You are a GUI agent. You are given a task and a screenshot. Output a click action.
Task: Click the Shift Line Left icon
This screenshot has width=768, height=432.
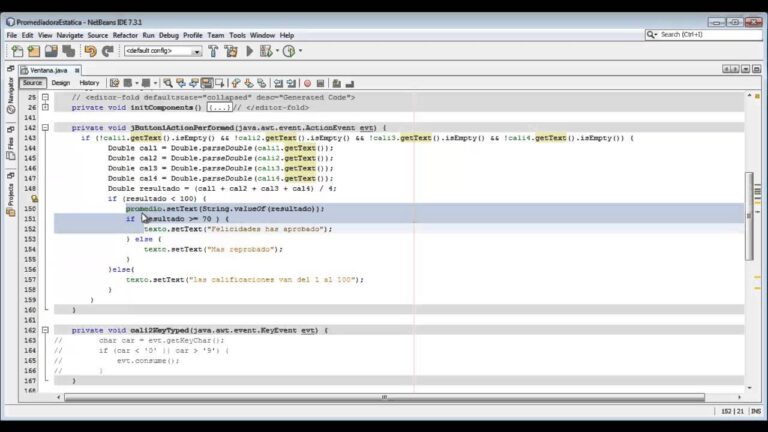click(278, 83)
